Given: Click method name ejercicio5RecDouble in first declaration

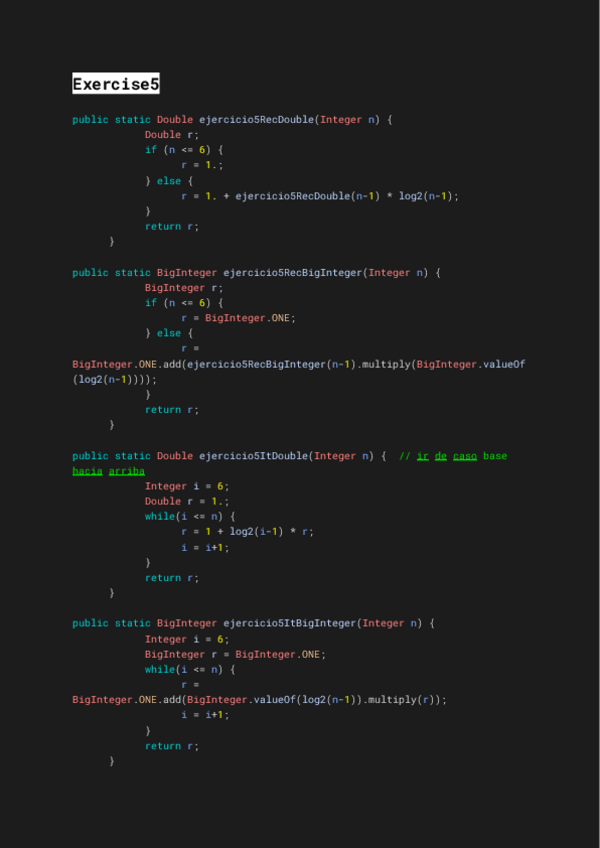Looking at the screenshot, I should point(256,120).
